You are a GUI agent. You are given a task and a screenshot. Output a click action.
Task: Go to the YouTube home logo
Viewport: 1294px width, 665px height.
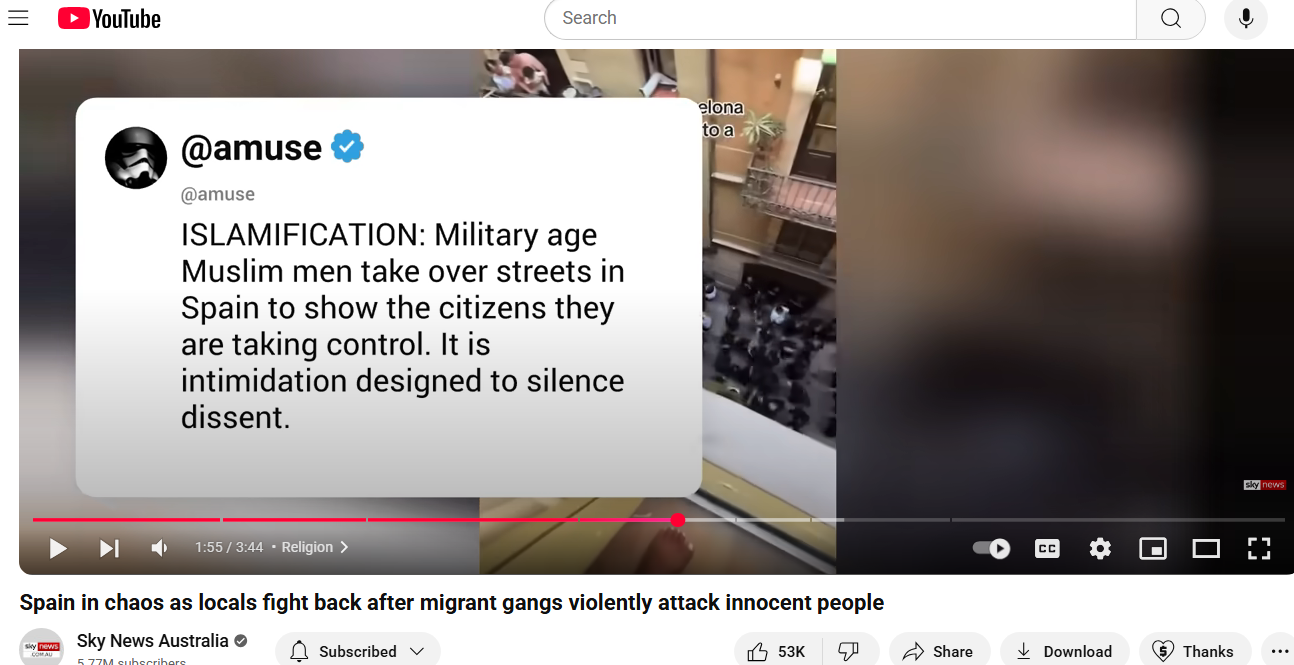coord(109,18)
